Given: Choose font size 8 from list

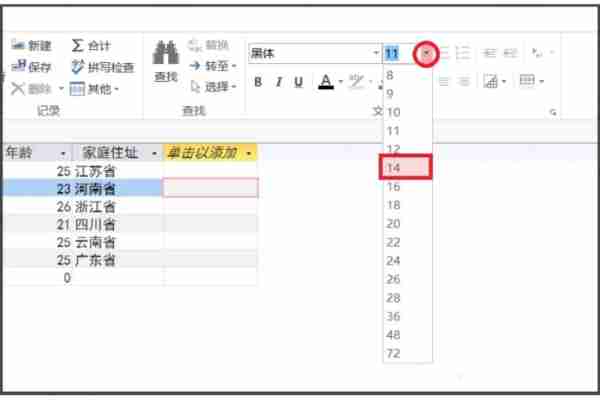Looking at the screenshot, I should coord(408,75).
